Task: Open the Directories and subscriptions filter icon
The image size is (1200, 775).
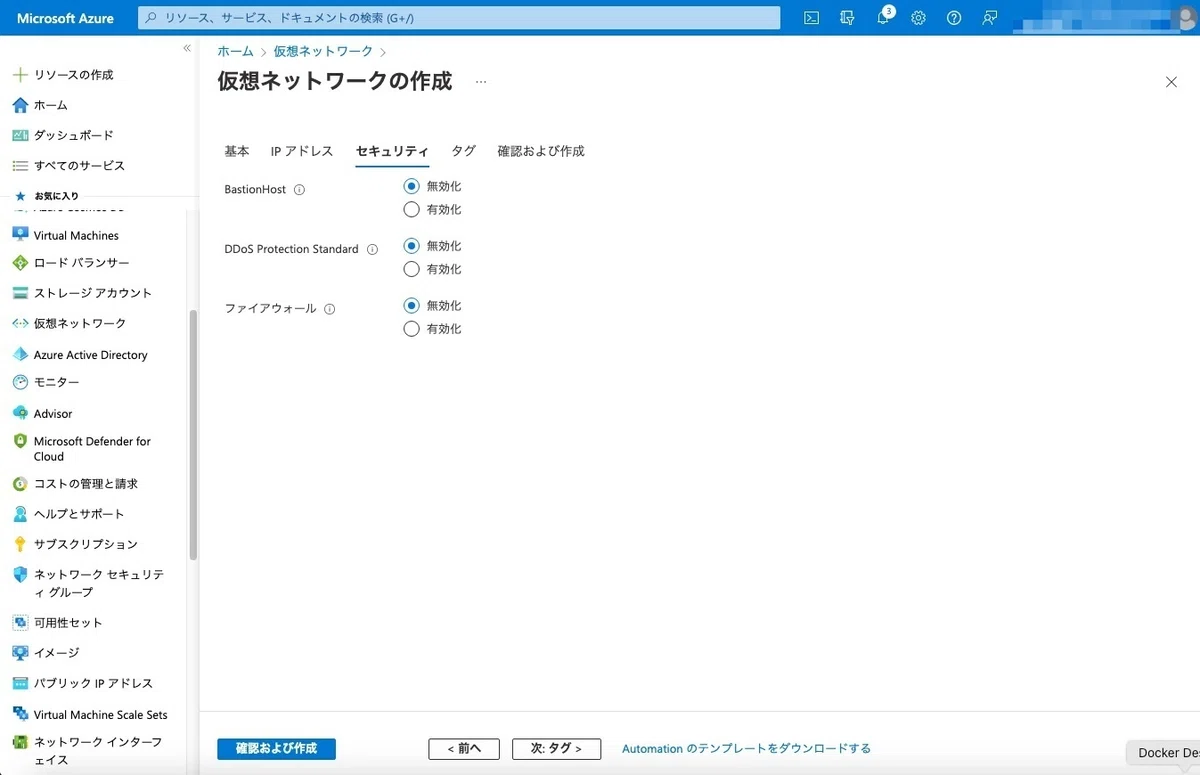Action: 848,18
